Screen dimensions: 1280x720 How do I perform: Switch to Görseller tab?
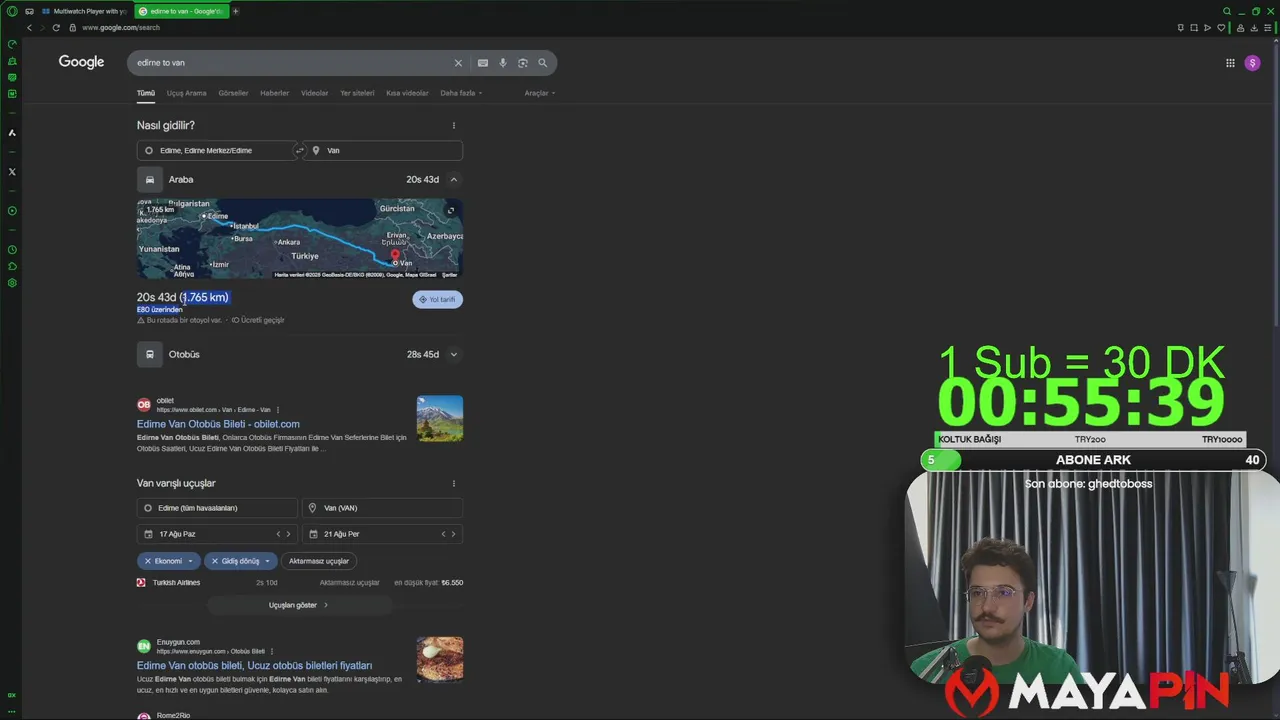coord(233,93)
